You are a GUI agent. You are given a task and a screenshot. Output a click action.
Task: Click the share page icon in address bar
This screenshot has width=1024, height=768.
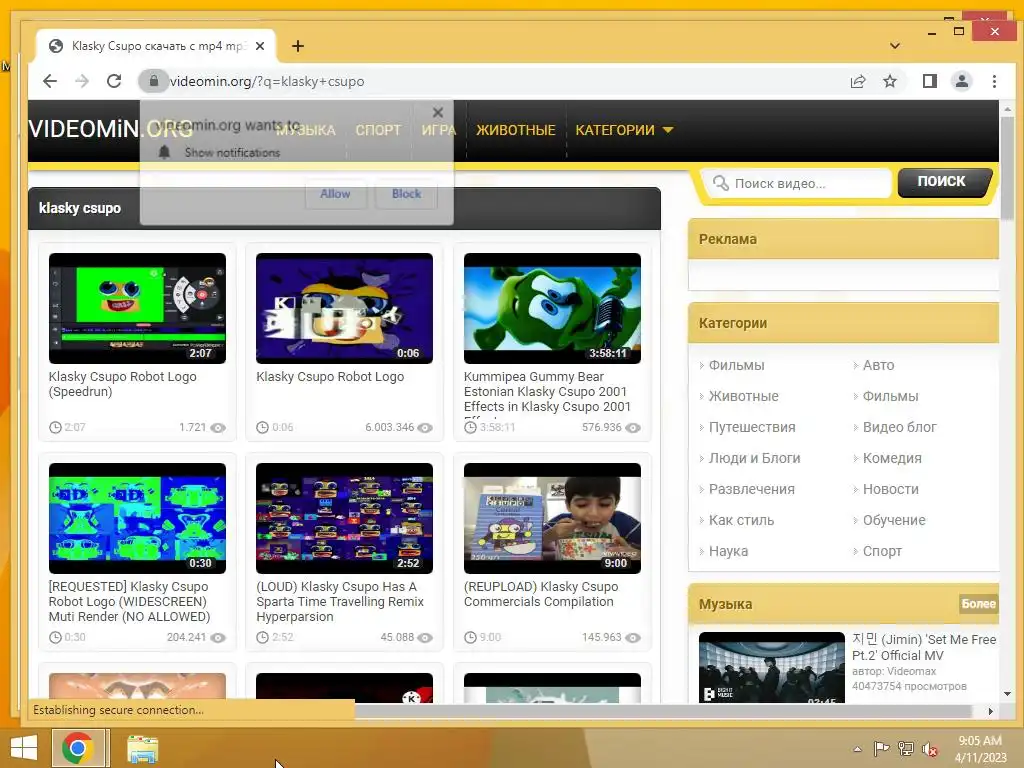[858, 81]
